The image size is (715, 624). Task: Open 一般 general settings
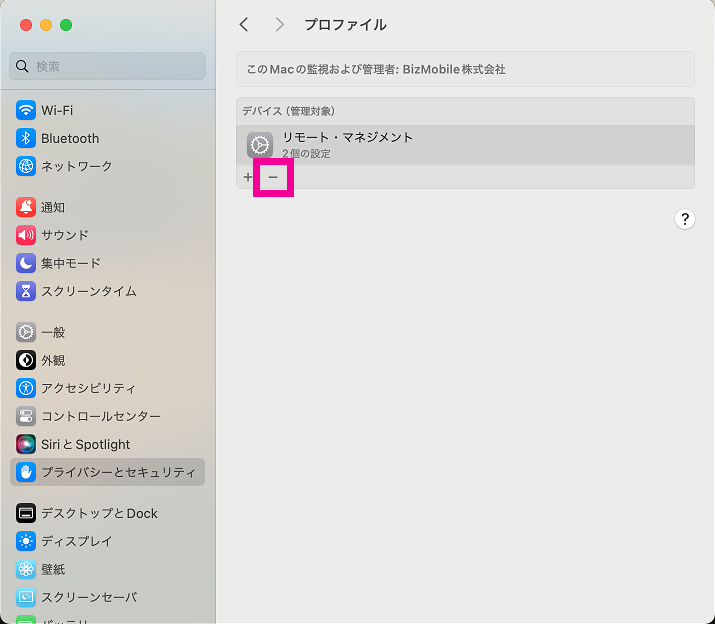[x=52, y=332]
